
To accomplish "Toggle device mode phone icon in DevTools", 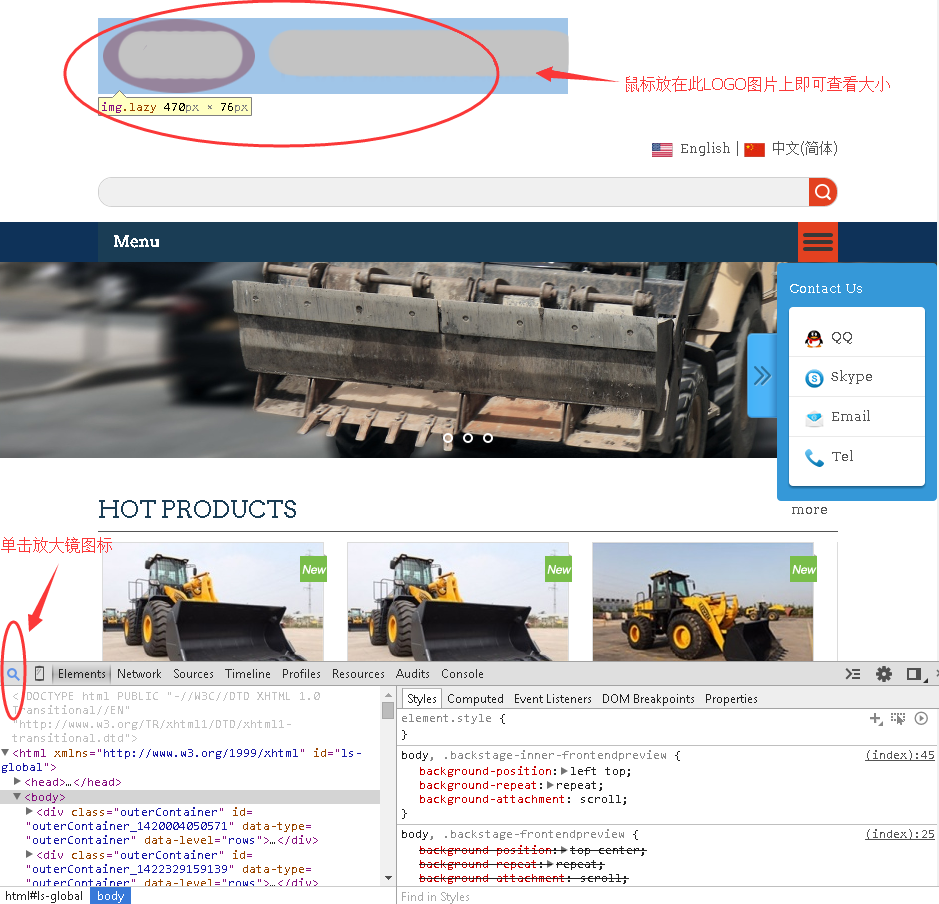I will [x=39, y=674].
